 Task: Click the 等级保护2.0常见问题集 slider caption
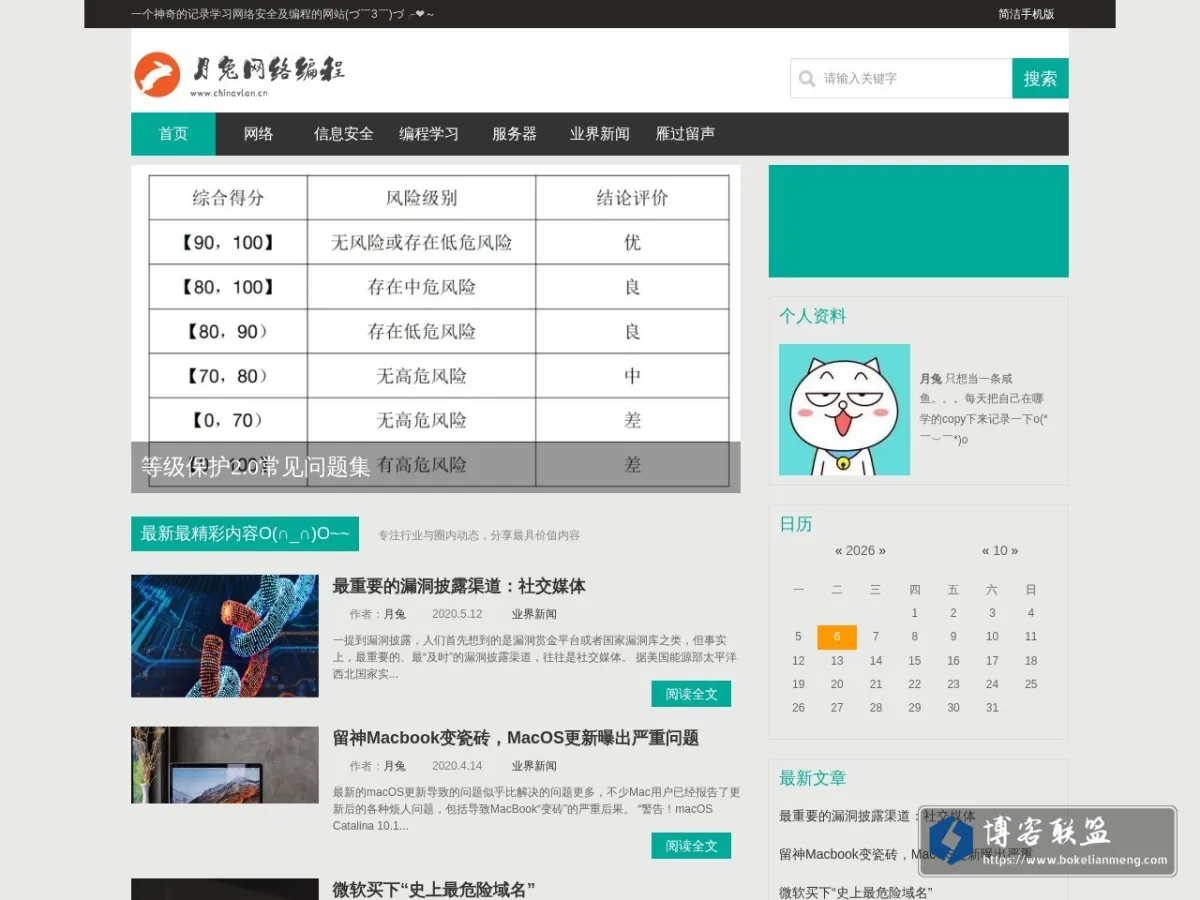[255, 467]
